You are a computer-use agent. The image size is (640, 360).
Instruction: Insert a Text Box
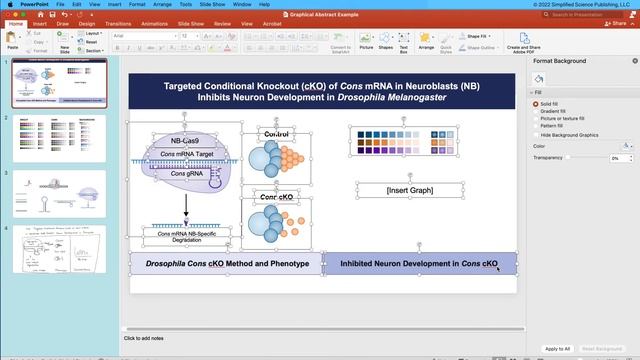click(x=404, y=42)
